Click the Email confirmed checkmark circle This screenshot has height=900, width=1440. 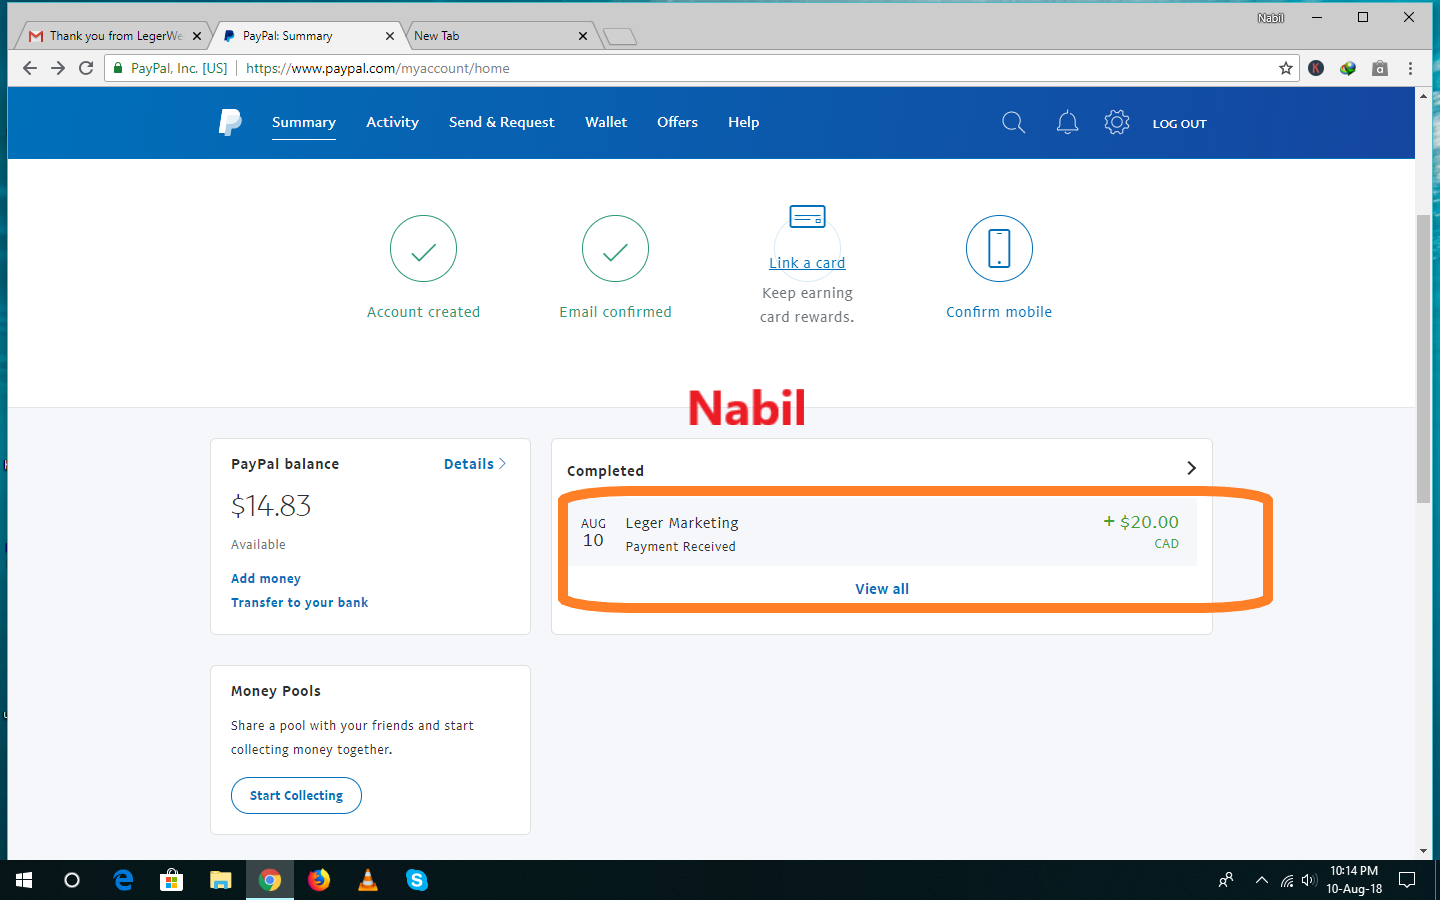pyautogui.click(x=615, y=249)
